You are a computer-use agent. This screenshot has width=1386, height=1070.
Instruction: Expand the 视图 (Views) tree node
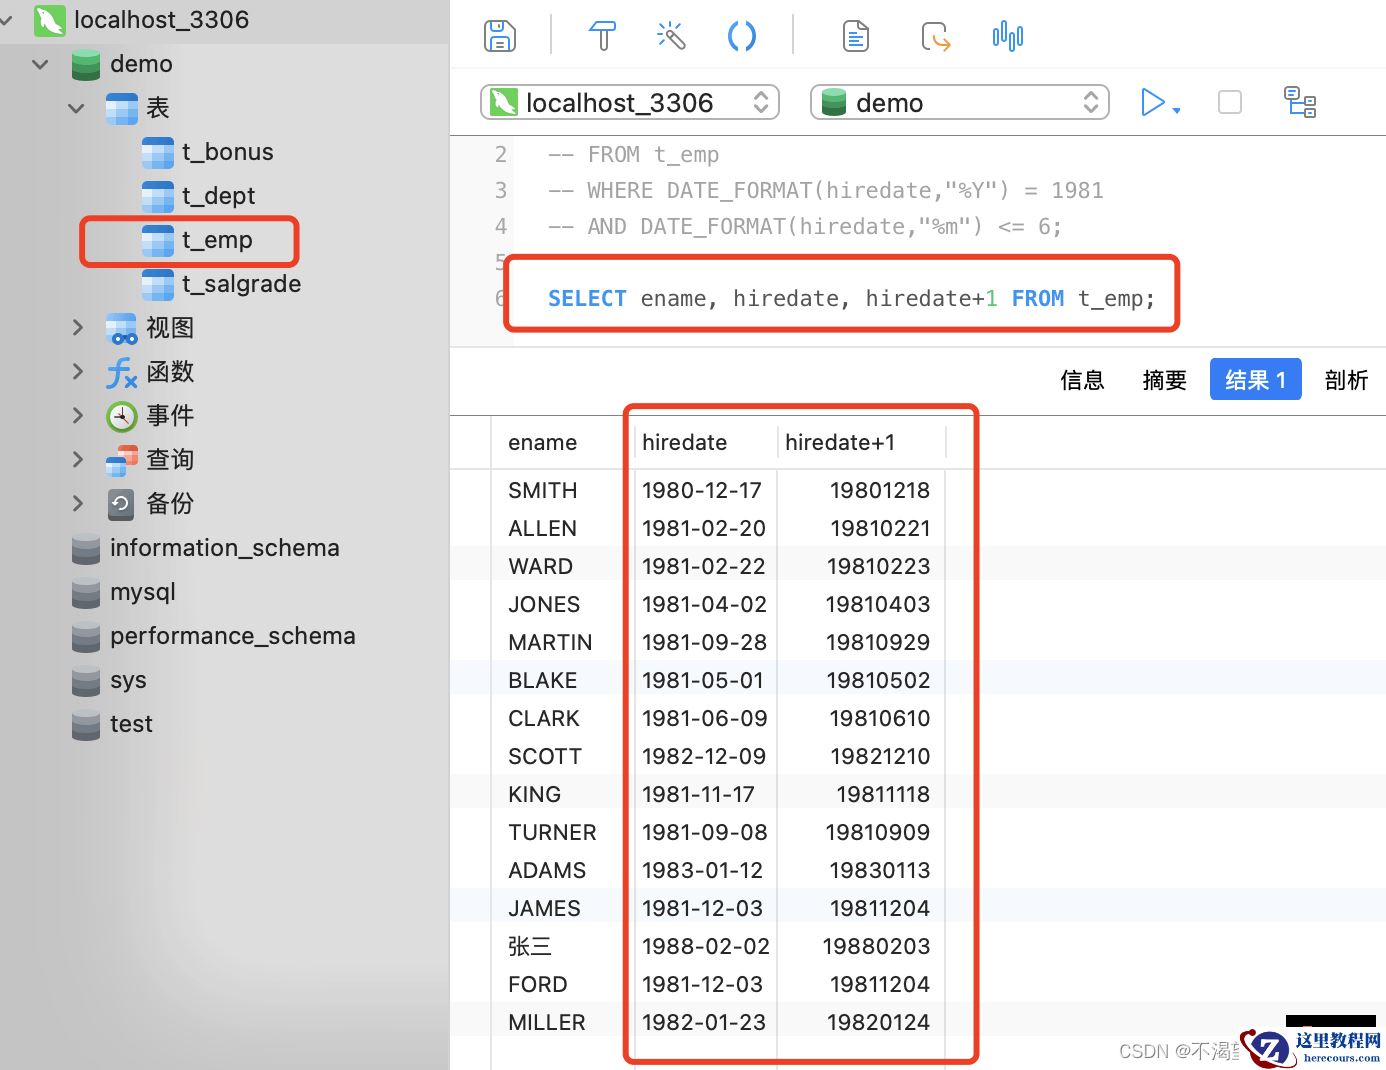pyautogui.click(x=78, y=327)
